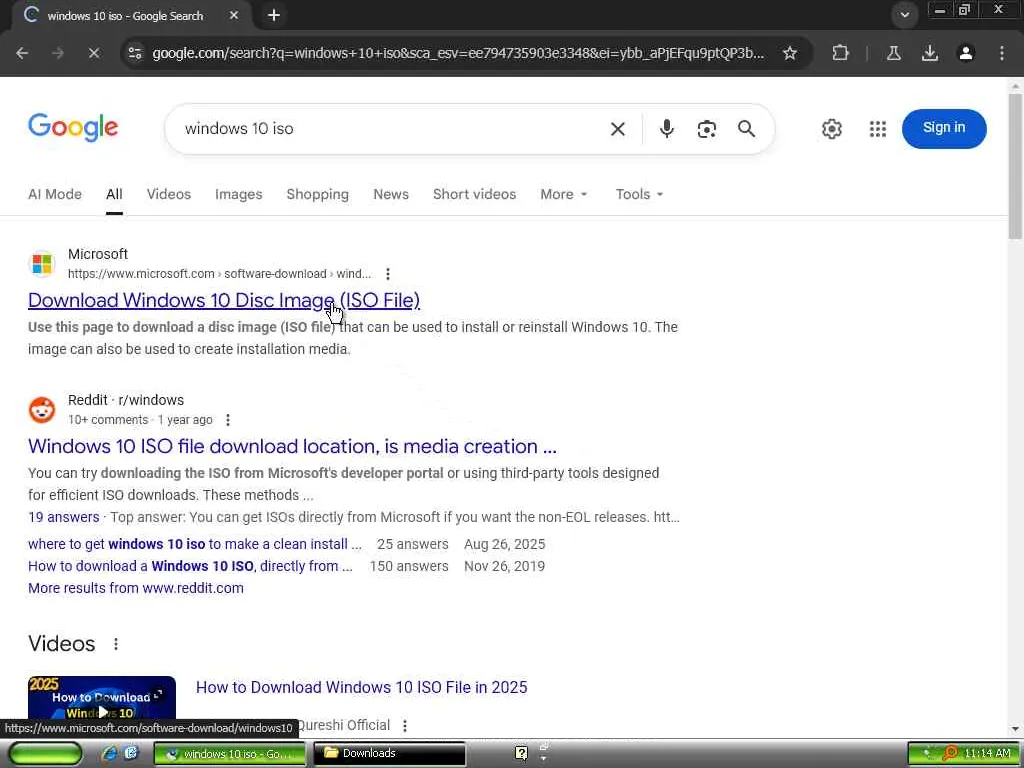Click 'Microsoft' site name of first result

[x=98, y=254]
